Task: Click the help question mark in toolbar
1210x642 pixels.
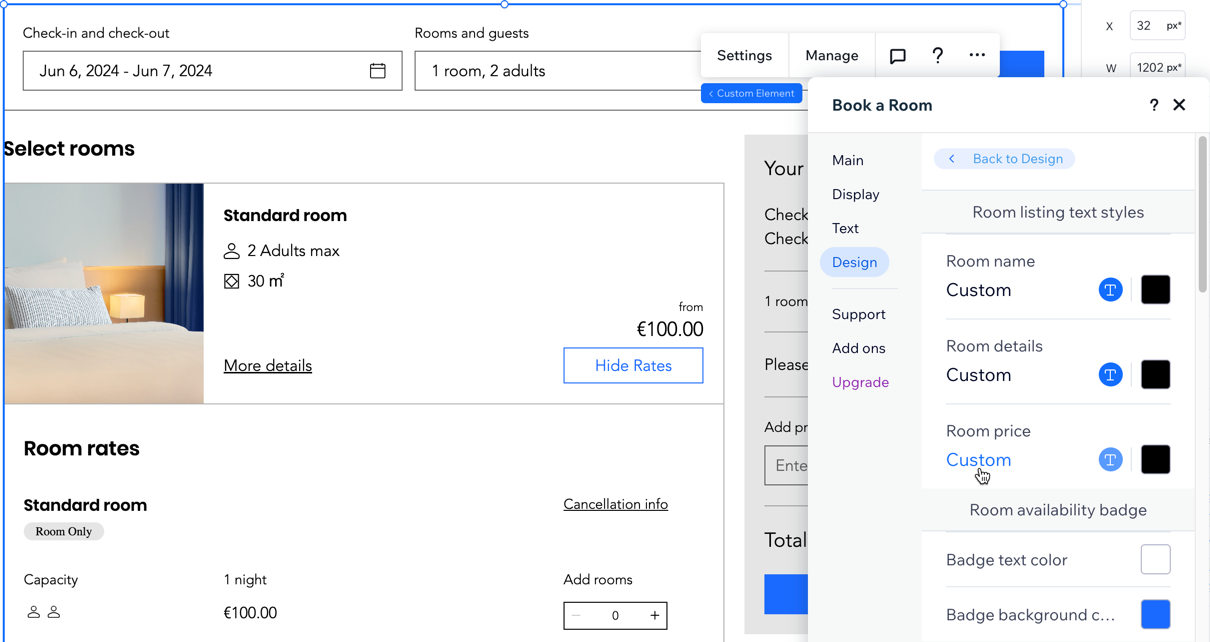Action: click(x=937, y=56)
